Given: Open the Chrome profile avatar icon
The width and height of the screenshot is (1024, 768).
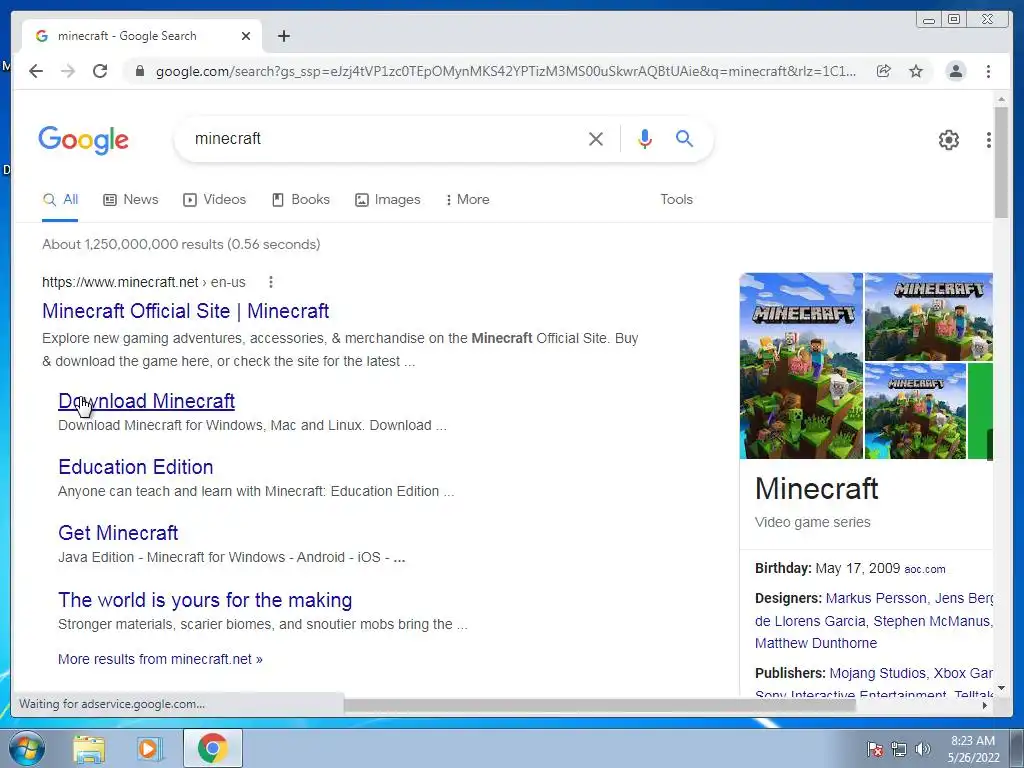Looking at the screenshot, I should [955, 71].
